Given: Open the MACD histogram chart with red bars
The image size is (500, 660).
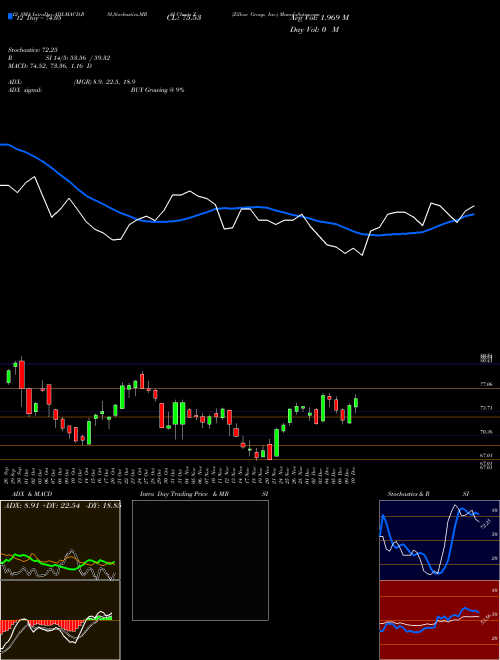Looking at the screenshot, I should coord(60,620).
